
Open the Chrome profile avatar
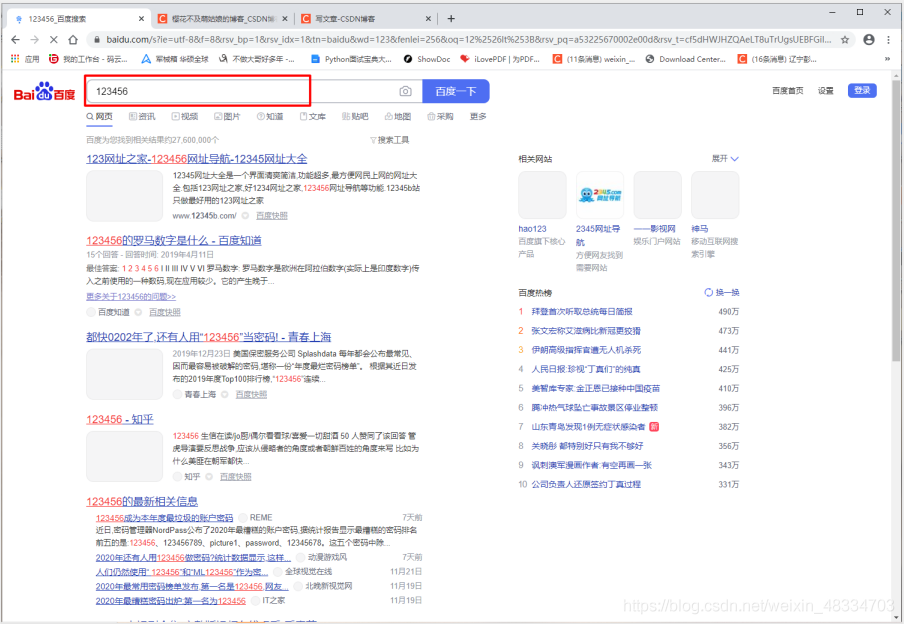click(869, 39)
